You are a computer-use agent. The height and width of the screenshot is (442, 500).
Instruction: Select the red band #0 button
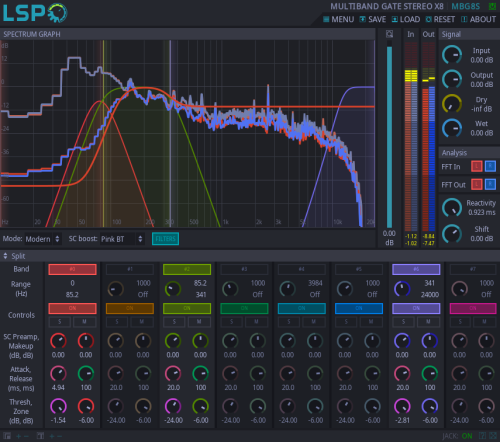(x=72, y=269)
